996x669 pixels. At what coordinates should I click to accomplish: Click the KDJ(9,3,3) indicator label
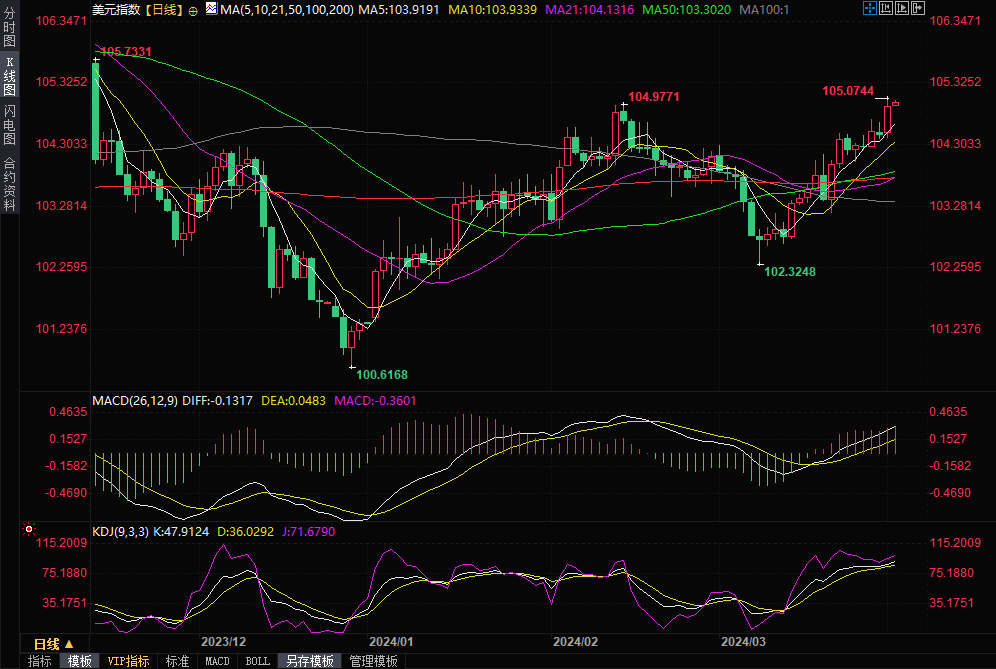point(120,531)
